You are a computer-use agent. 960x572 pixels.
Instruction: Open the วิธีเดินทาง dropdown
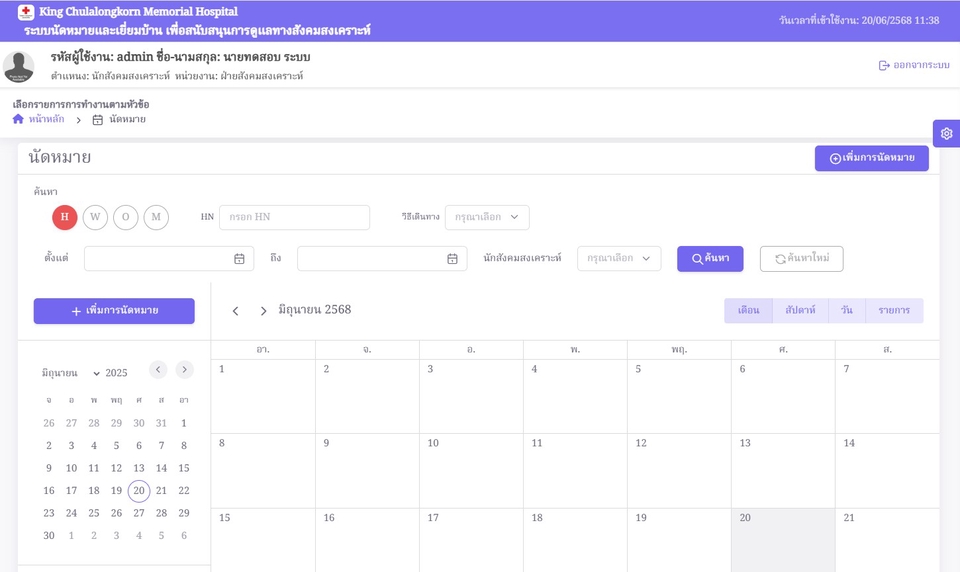coord(487,217)
